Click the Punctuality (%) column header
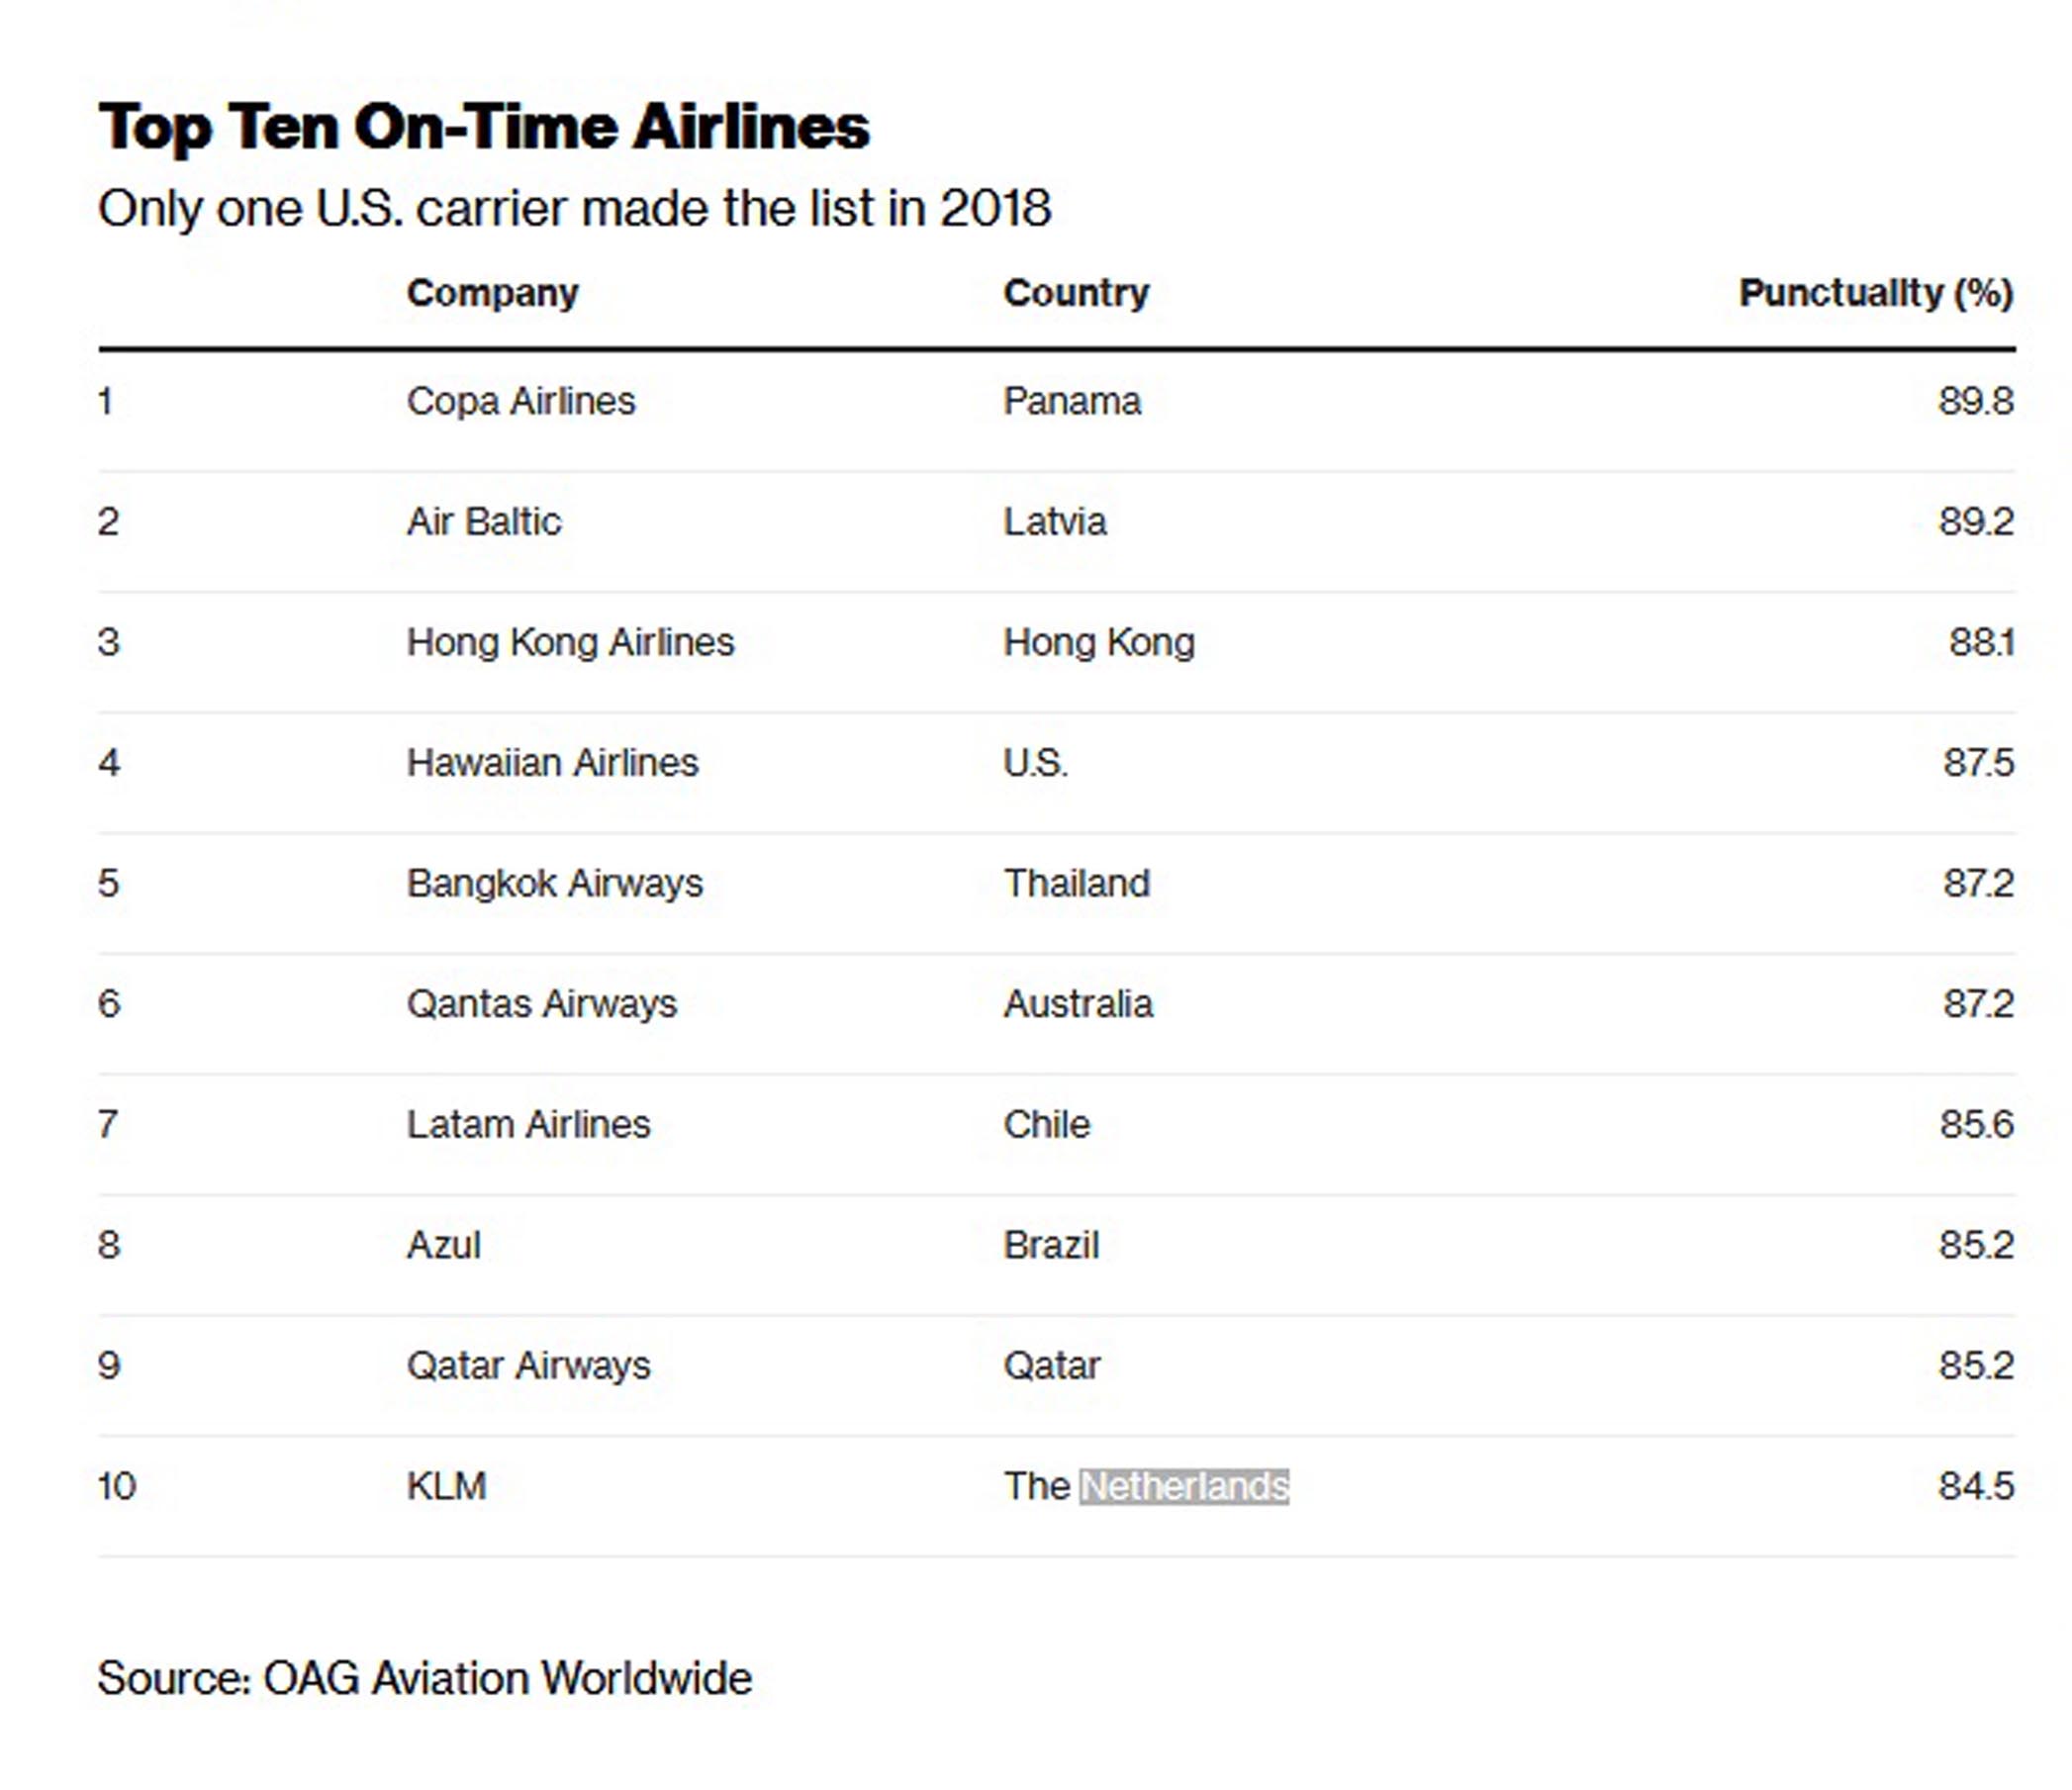 tap(1876, 293)
